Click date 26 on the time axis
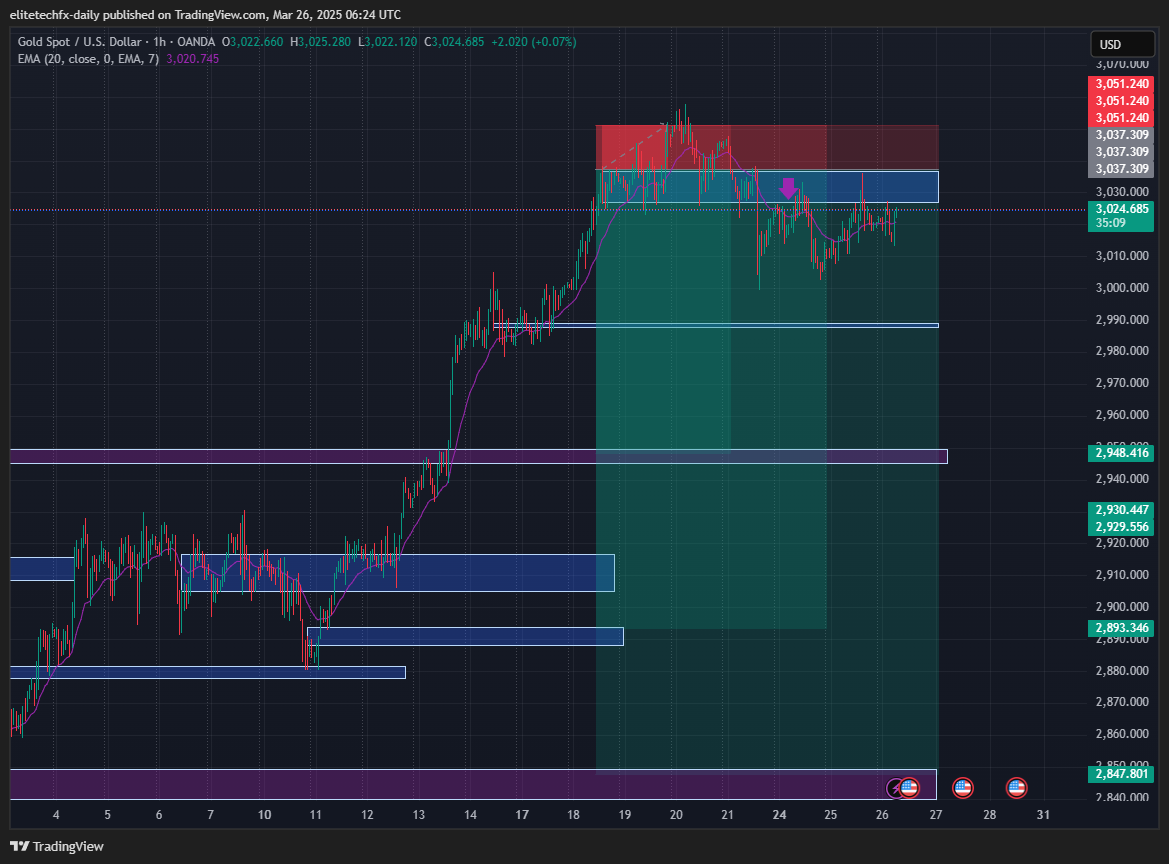1169x864 pixels. 882,815
